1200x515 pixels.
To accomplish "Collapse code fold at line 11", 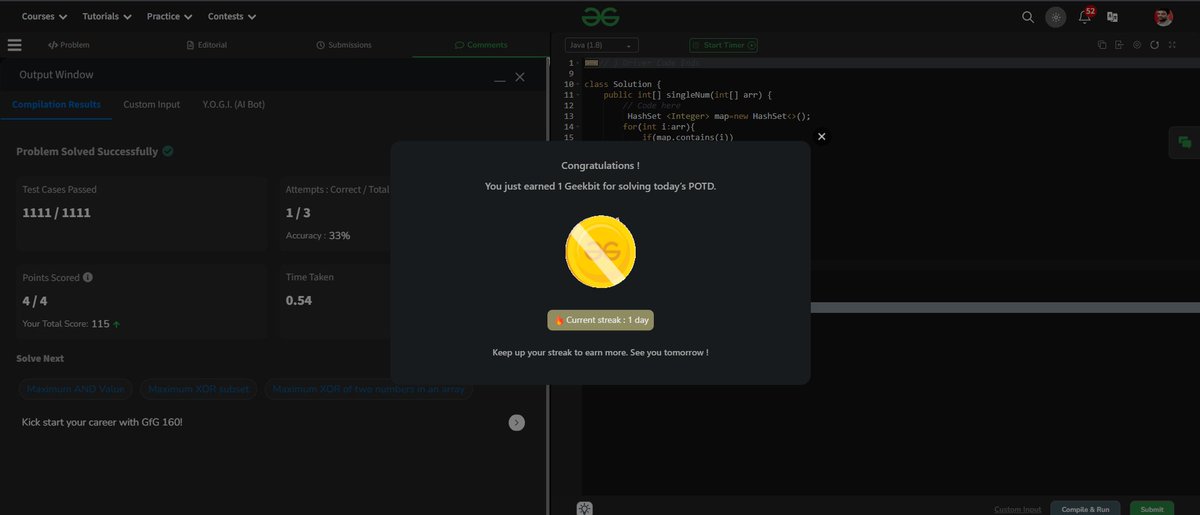I will (x=578, y=95).
